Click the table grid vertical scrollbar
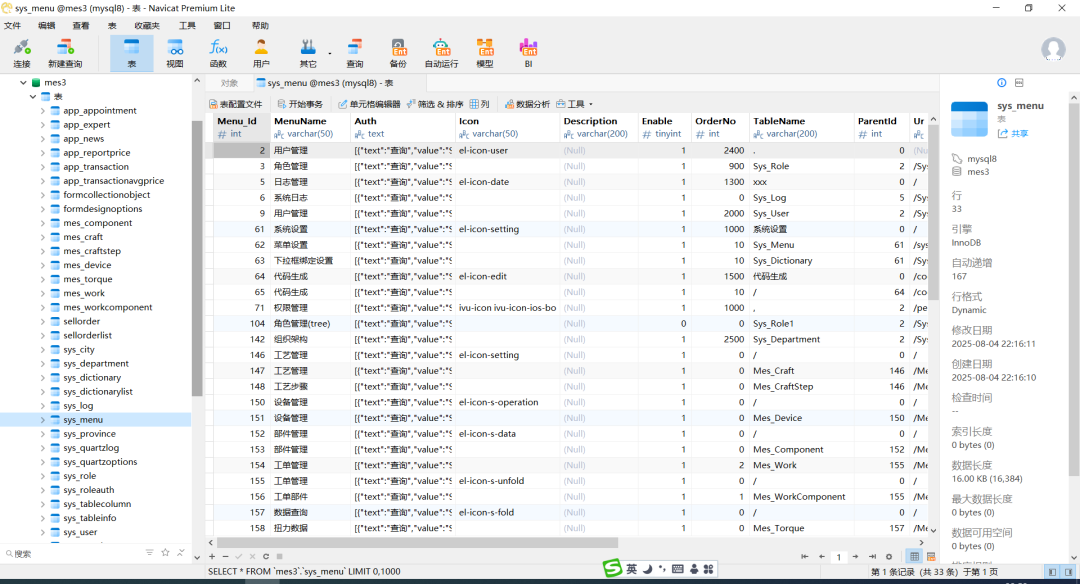1080x584 pixels. [932, 210]
